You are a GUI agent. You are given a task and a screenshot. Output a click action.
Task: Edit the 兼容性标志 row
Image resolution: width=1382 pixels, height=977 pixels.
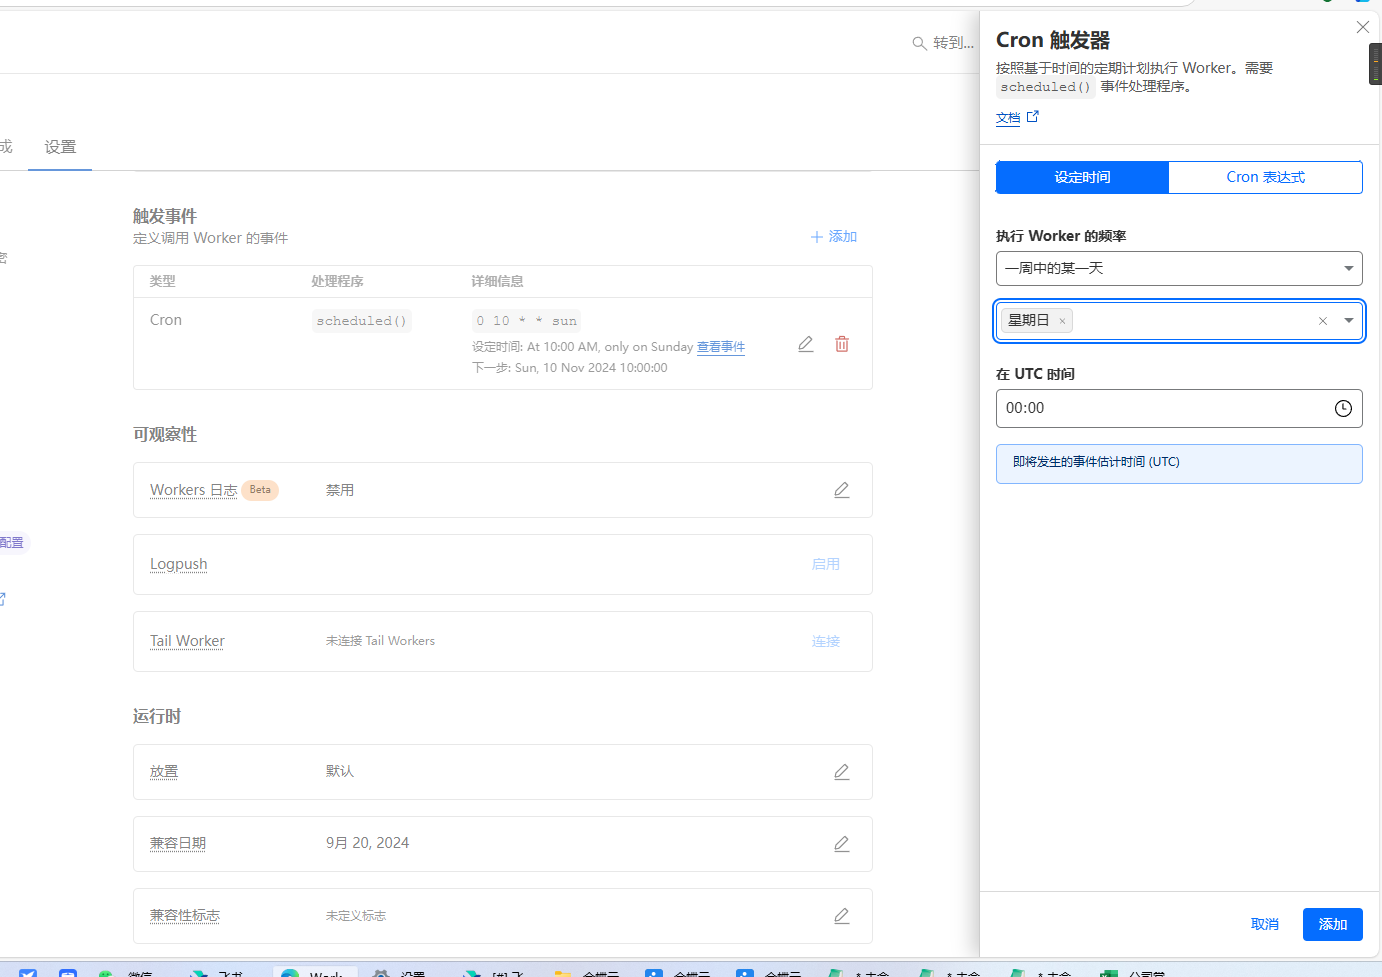coord(842,916)
